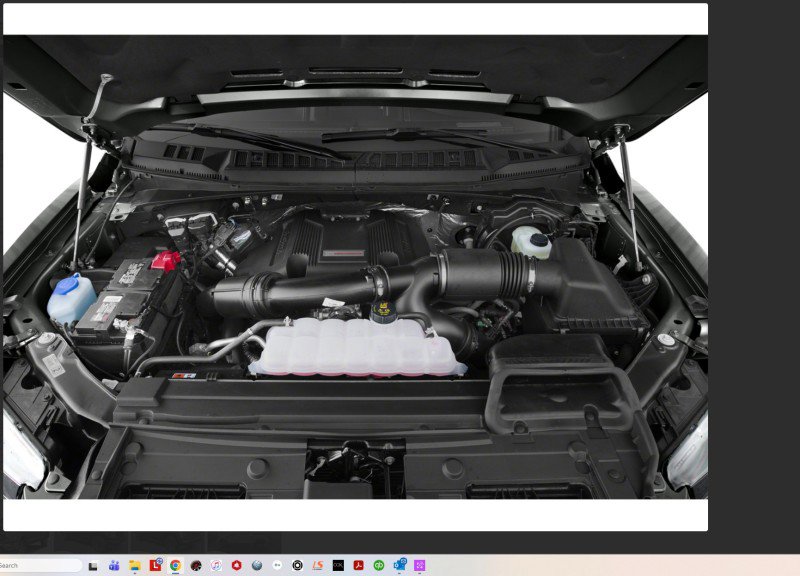Open Google Chrome from the taskbar
This screenshot has height=576, width=800.
(176, 565)
